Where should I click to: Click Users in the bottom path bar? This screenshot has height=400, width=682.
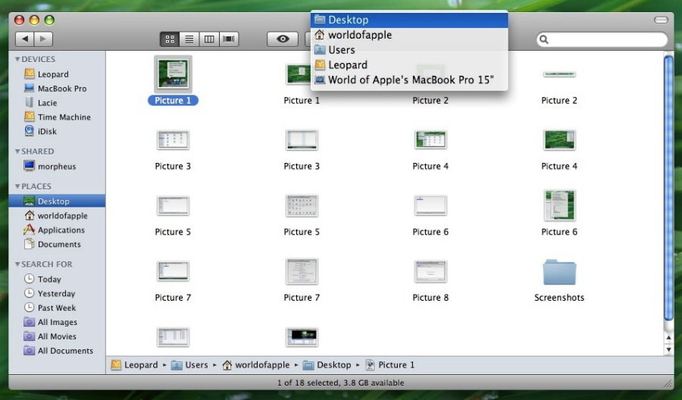[x=189, y=365]
